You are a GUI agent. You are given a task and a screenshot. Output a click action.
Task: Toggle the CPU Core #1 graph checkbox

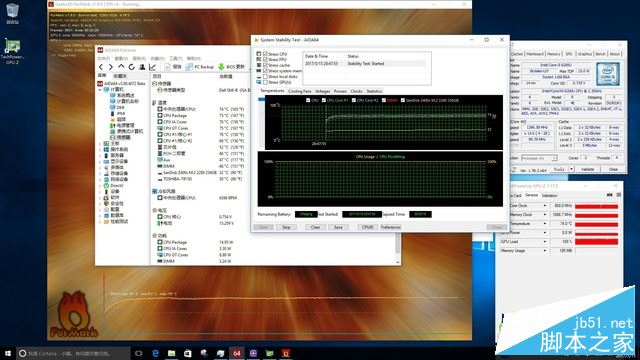(x=324, y=100)
